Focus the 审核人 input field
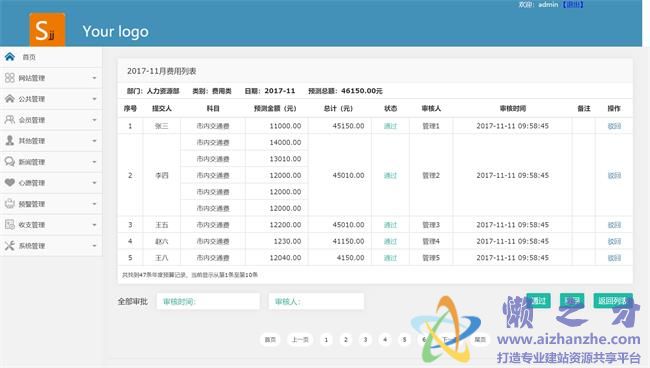The image size is (650, 368). tap(316, 301)
